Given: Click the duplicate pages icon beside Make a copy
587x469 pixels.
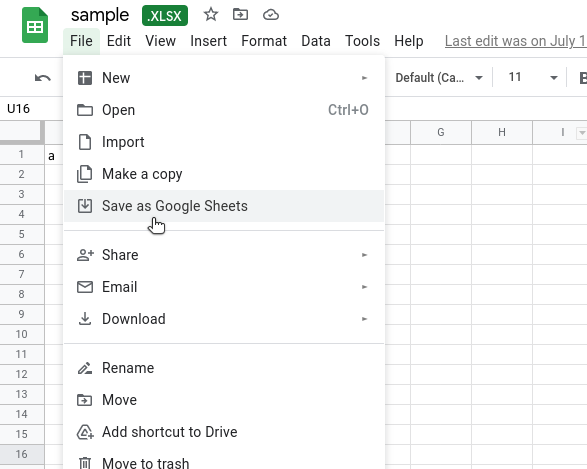Looking at the screenshot, I should coord(85,174).
